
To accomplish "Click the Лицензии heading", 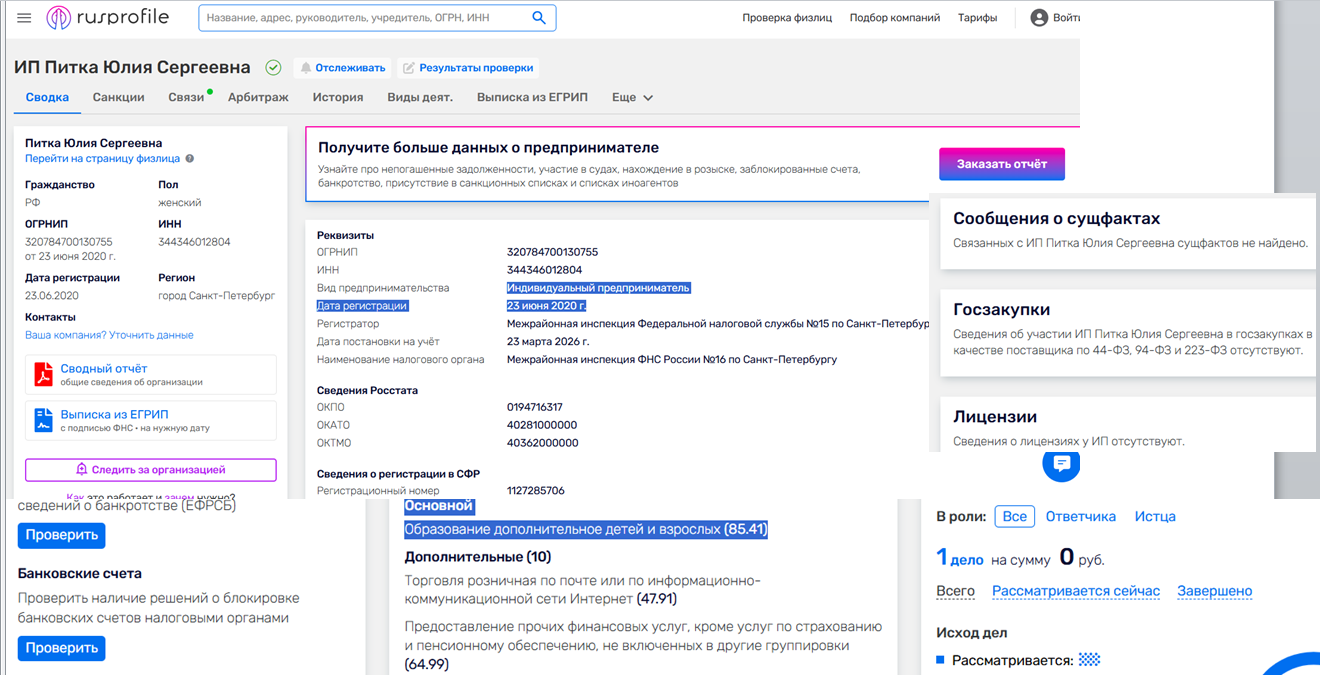I will click(x=995, y=417).
